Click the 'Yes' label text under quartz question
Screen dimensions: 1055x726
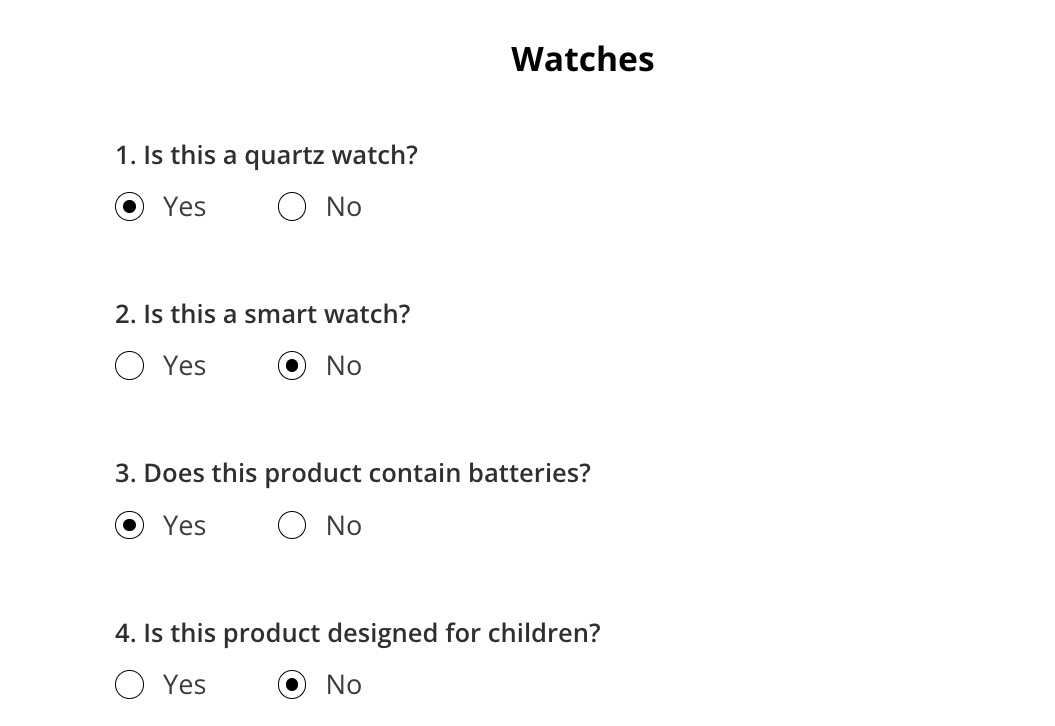point(184,207)
